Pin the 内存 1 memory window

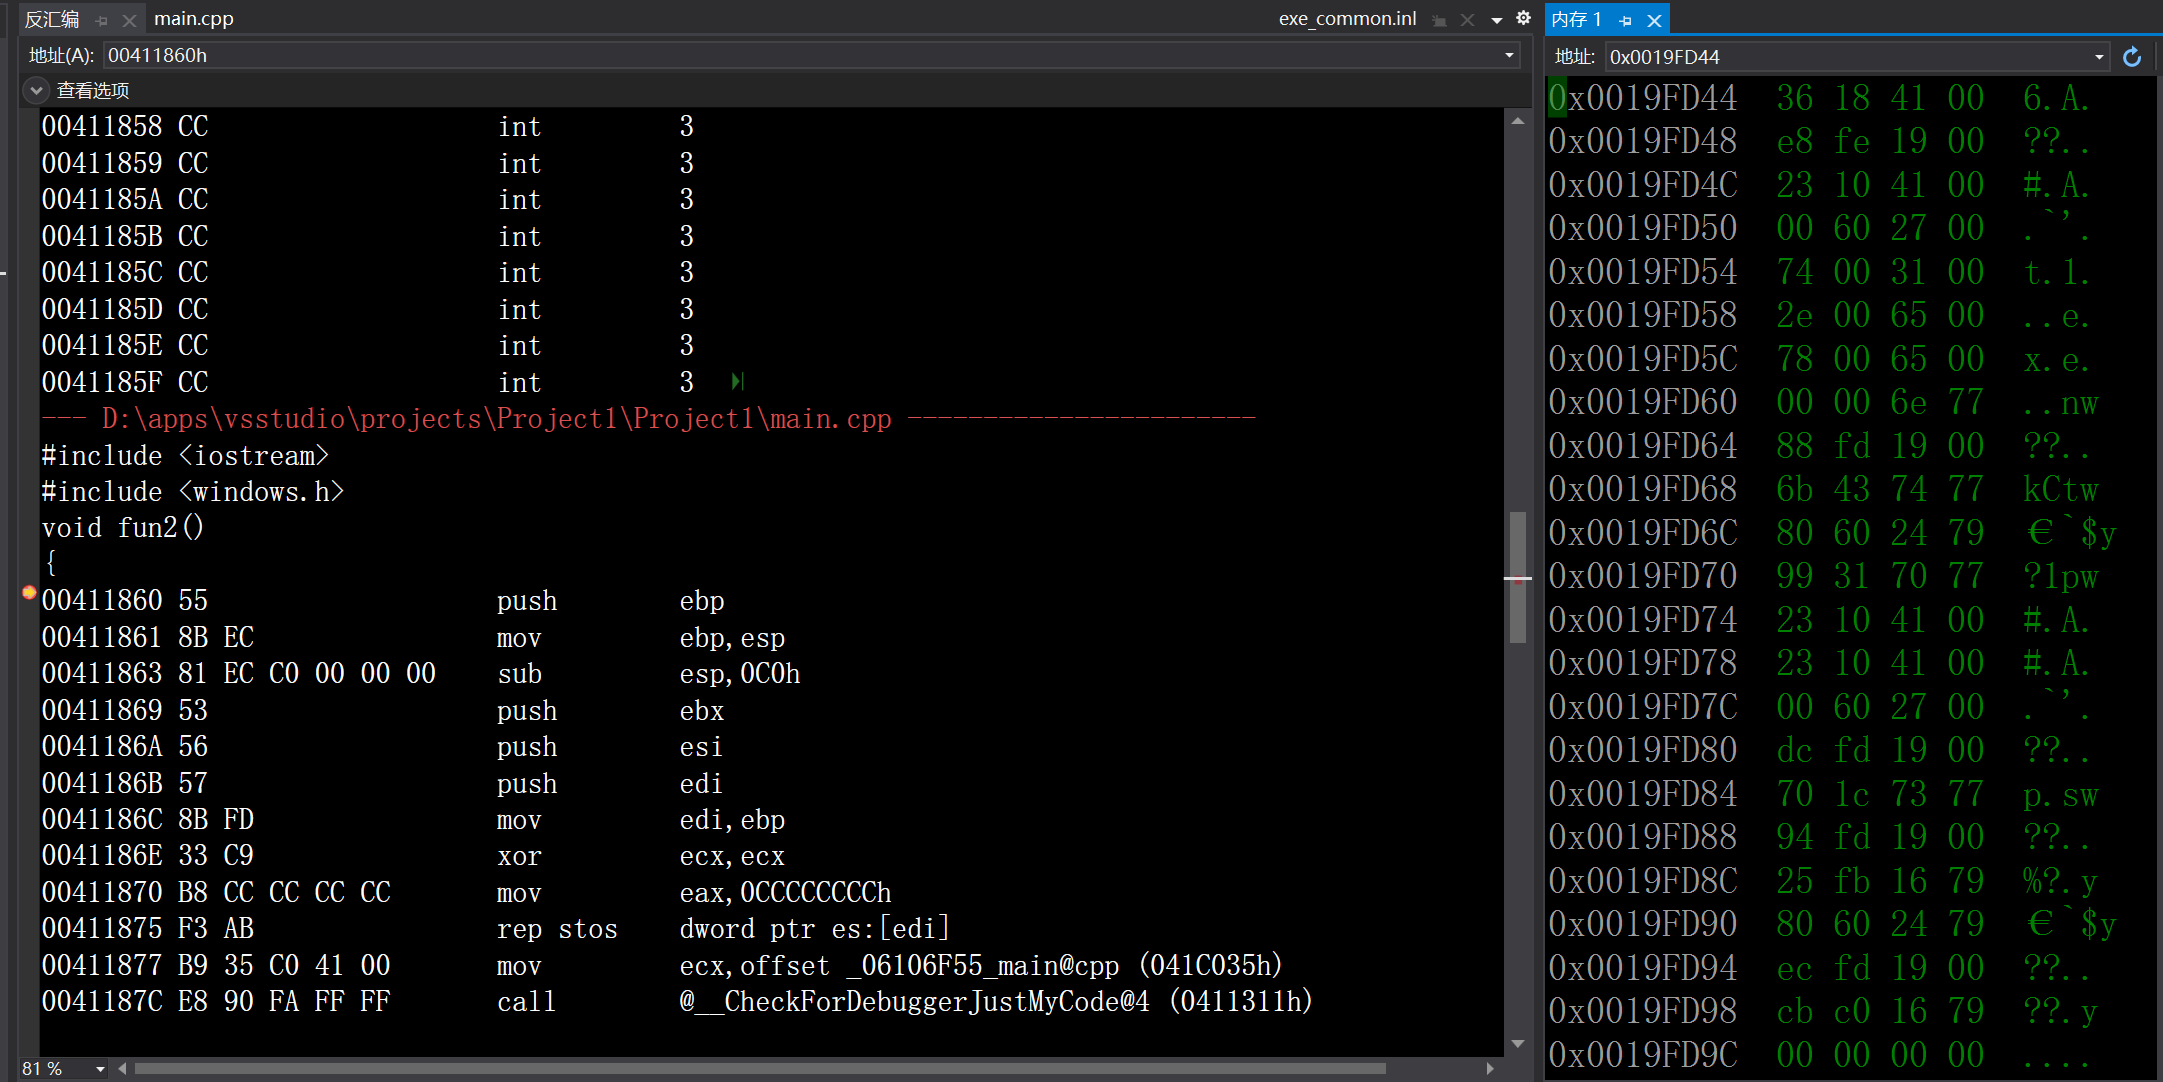pos(1625,20)
